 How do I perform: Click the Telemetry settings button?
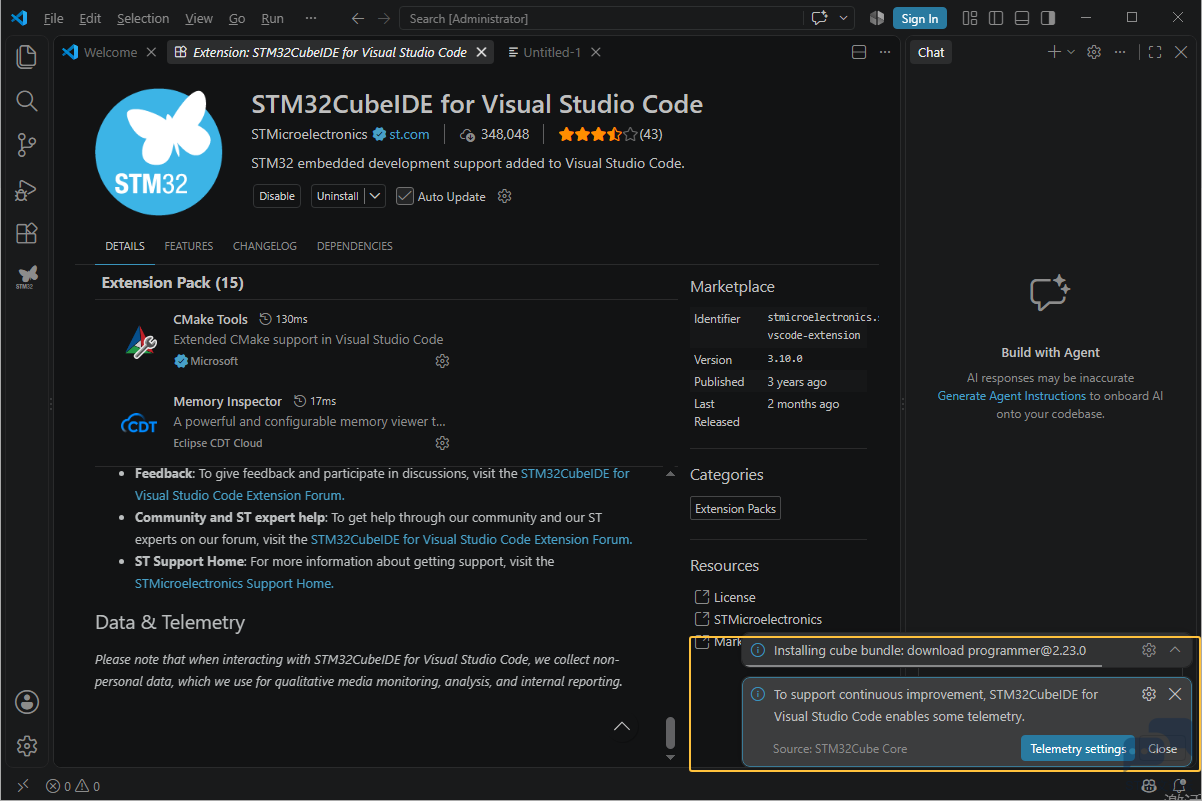[1078, 749]
